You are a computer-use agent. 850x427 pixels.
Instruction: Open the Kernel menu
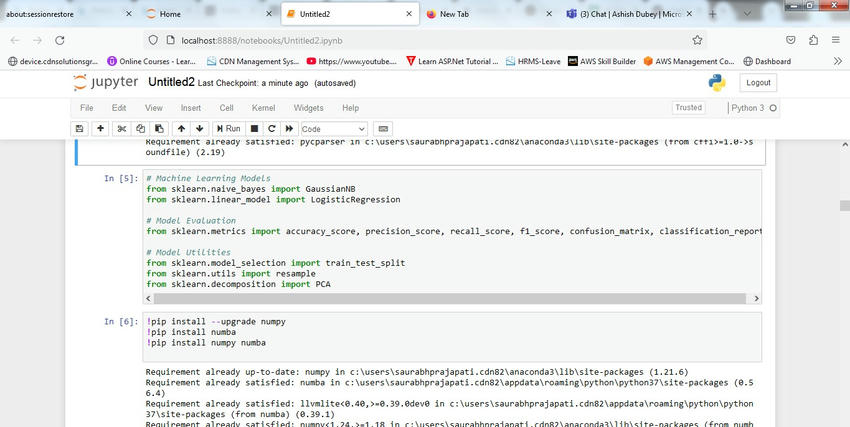click(263, 108)
